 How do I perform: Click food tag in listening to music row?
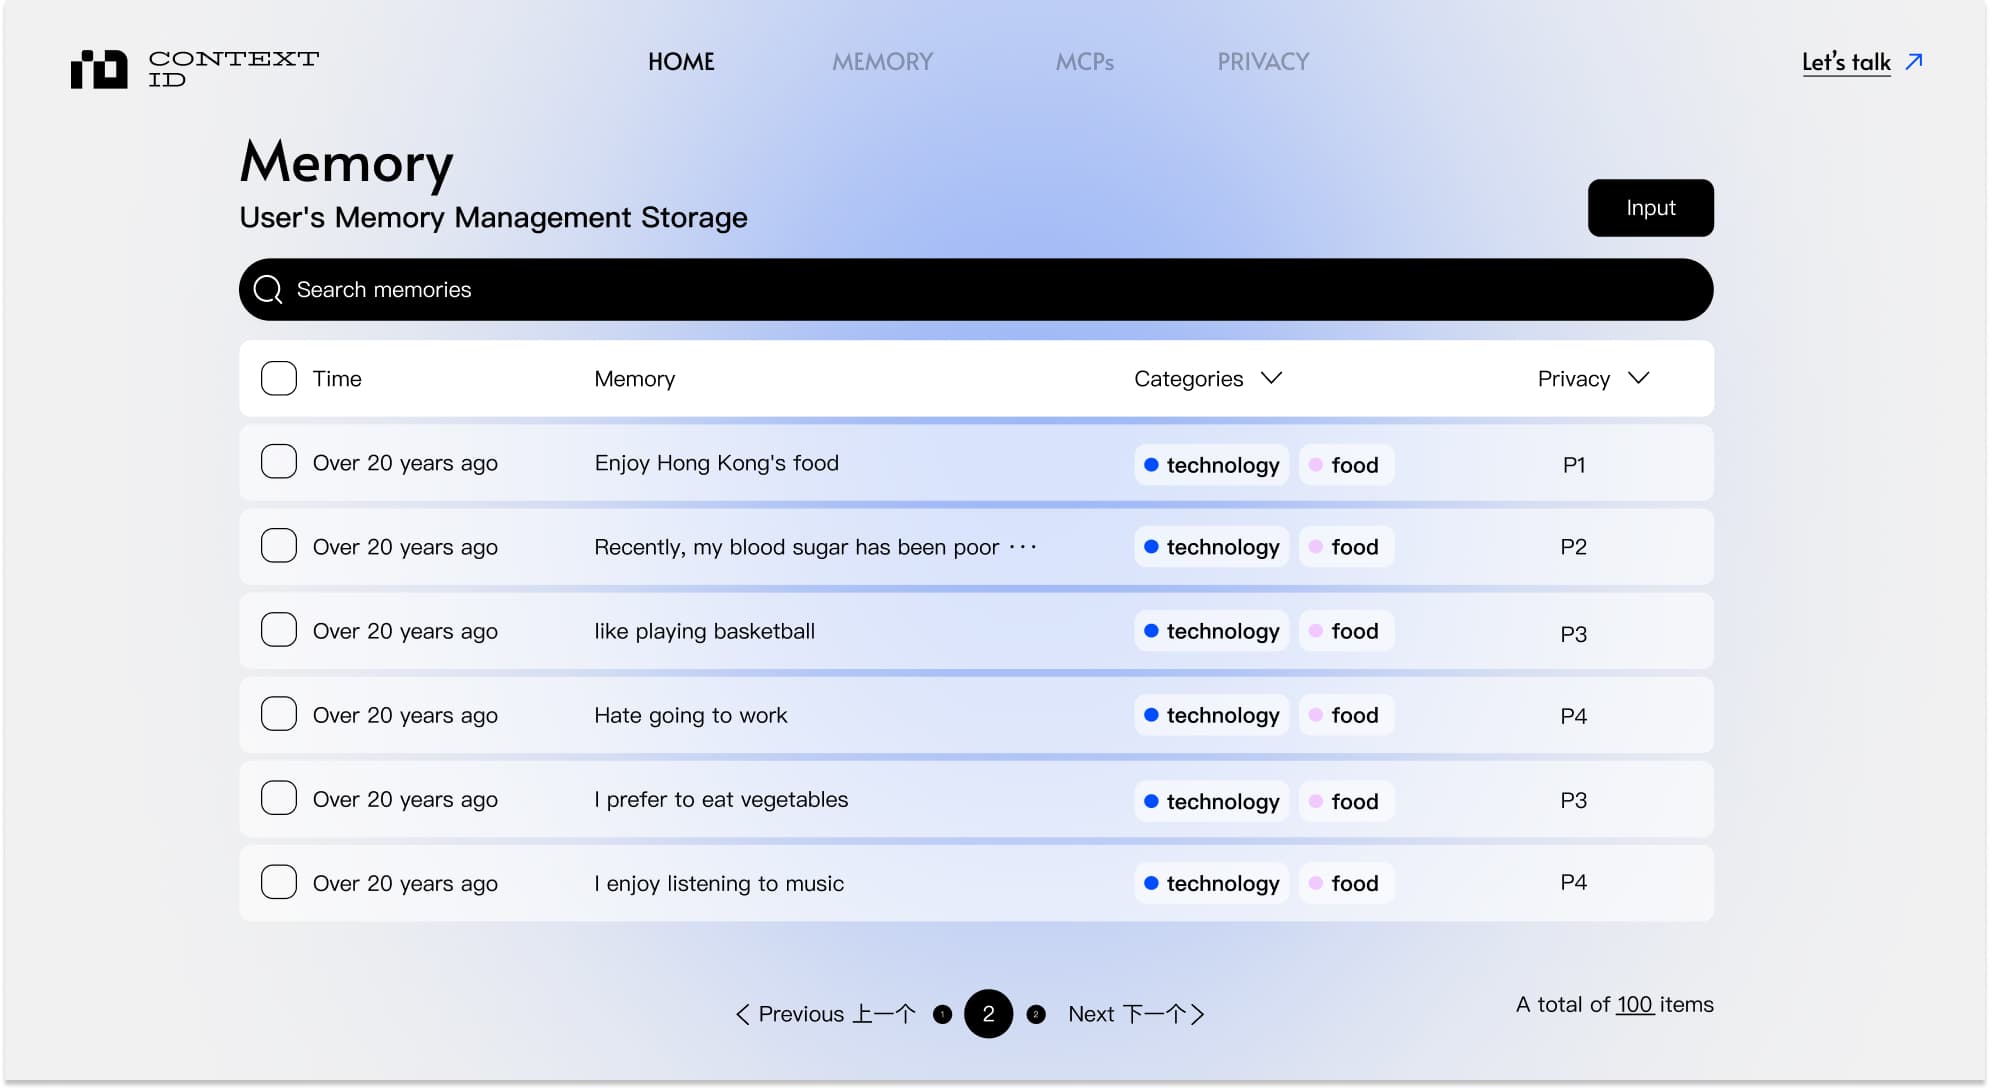1346,883
